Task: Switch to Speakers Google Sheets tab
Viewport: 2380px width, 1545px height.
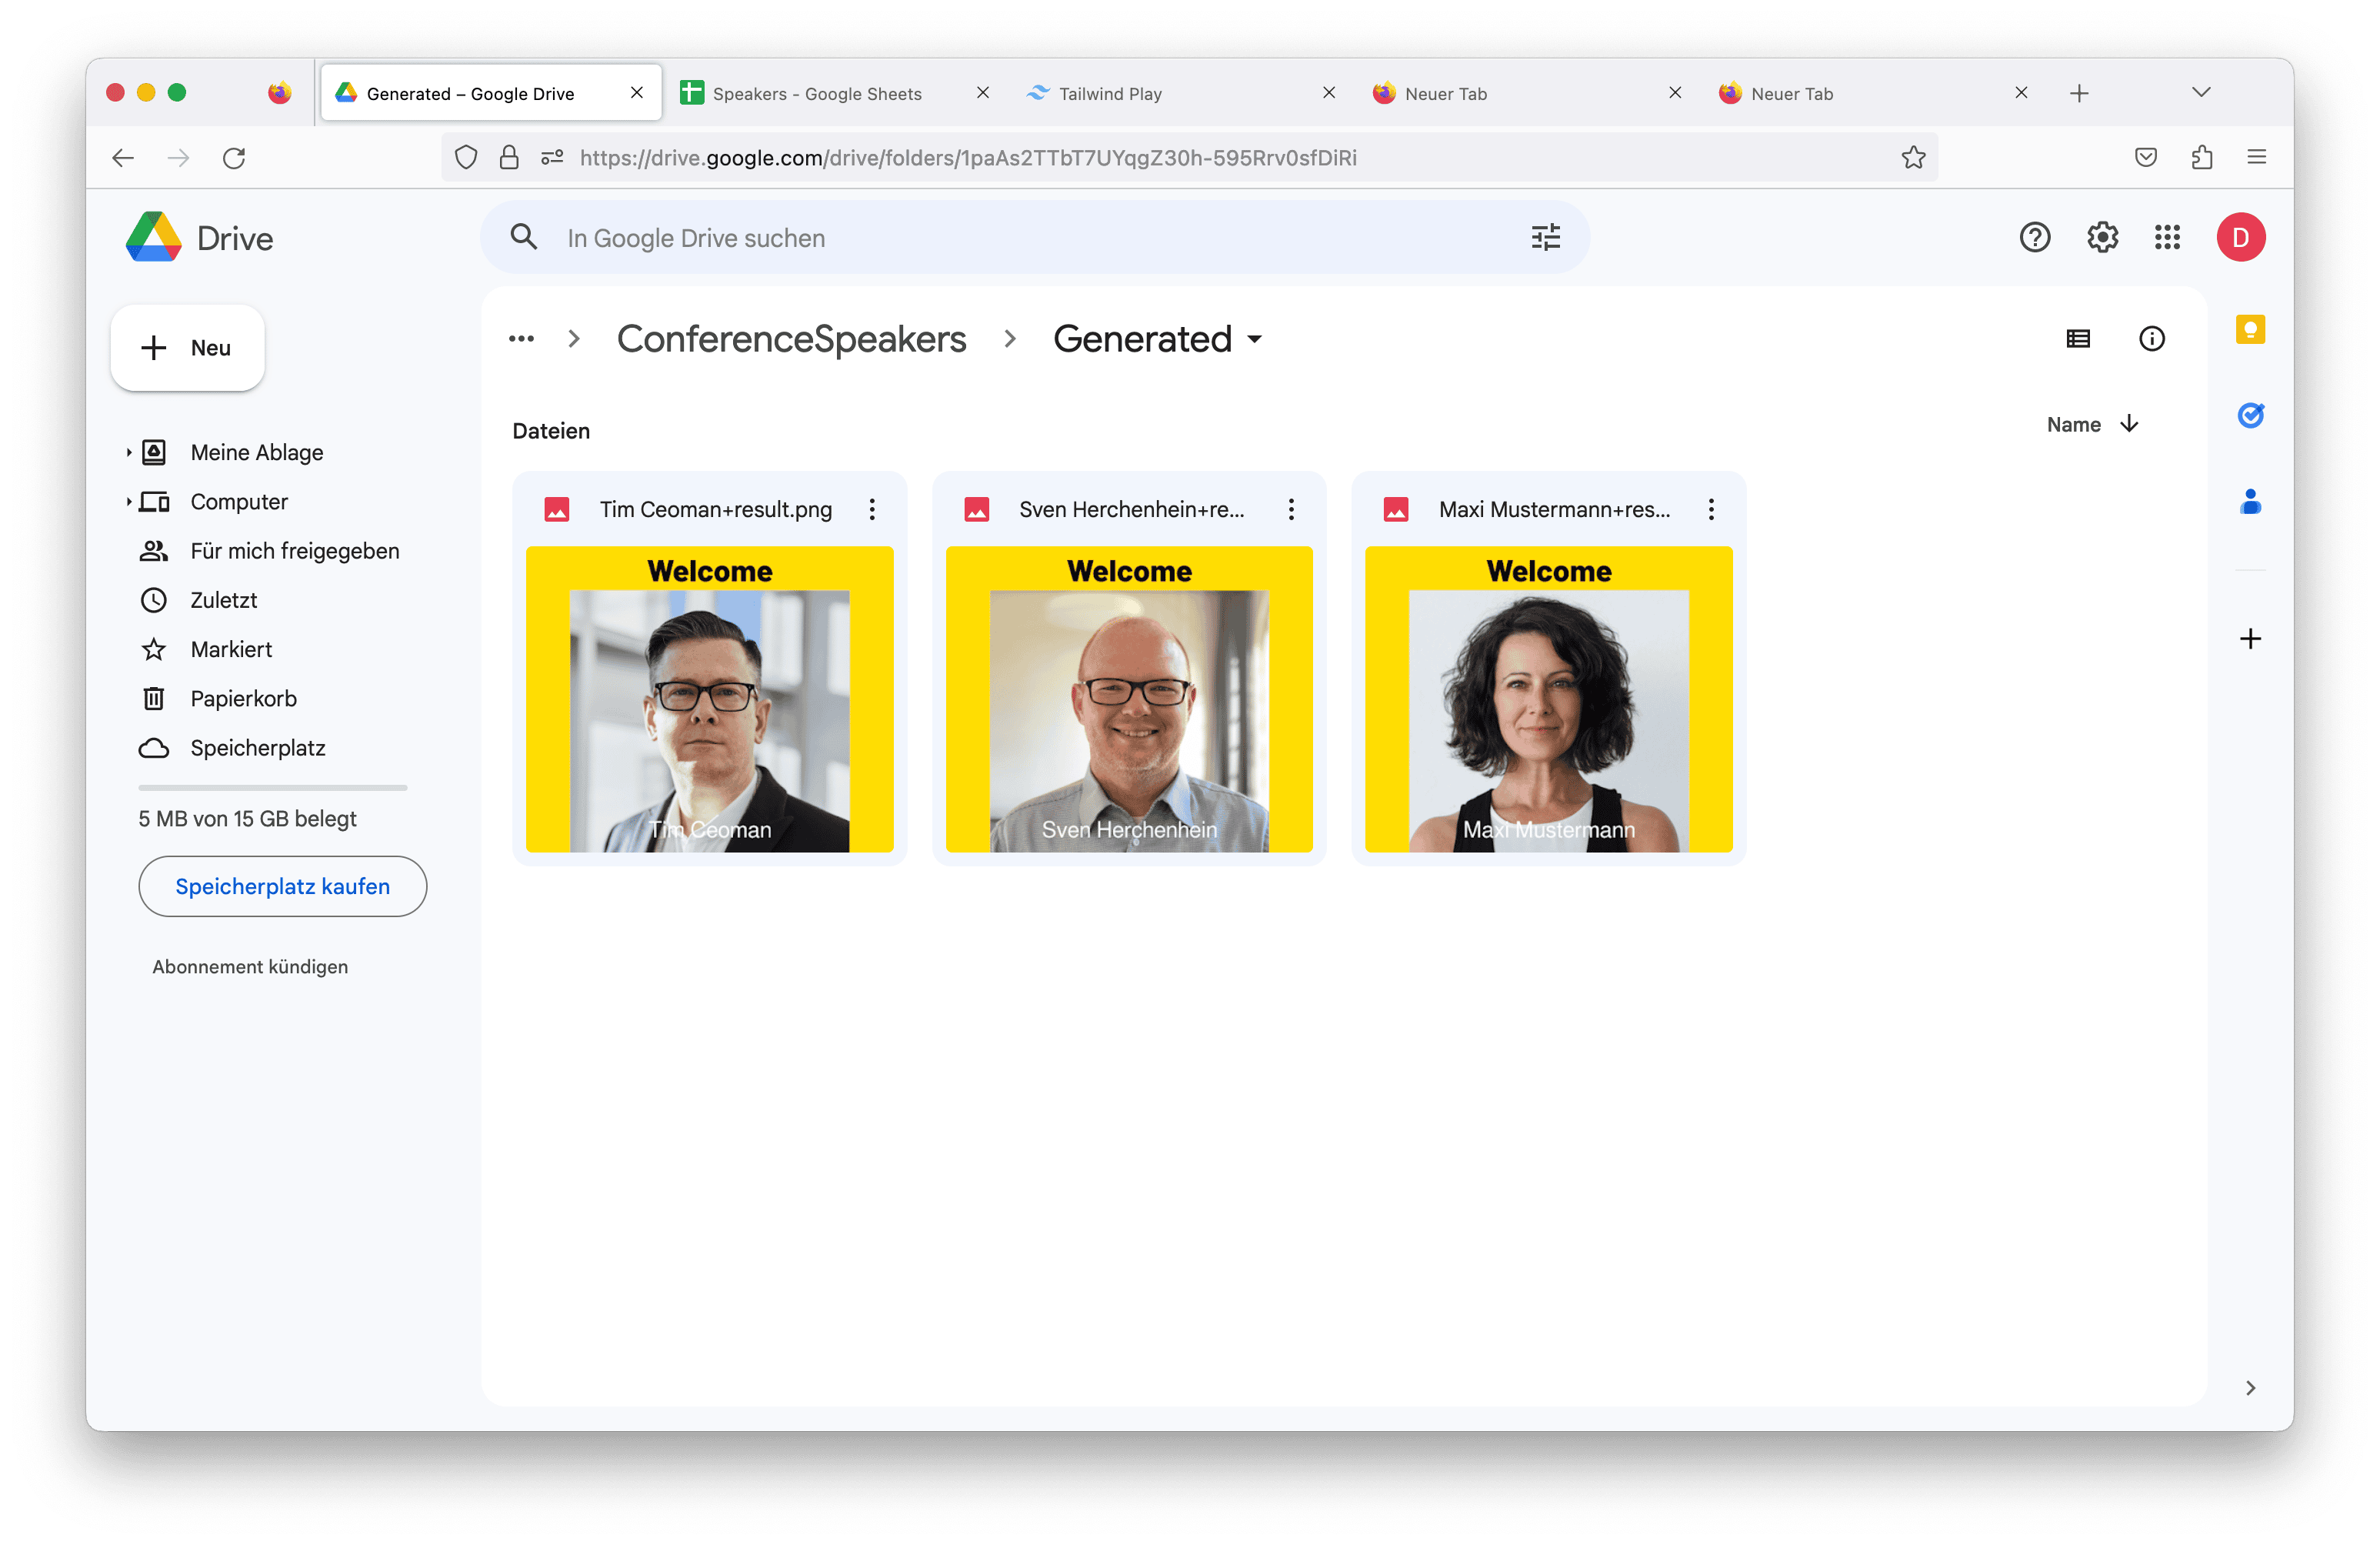Action: coord(817,94)
